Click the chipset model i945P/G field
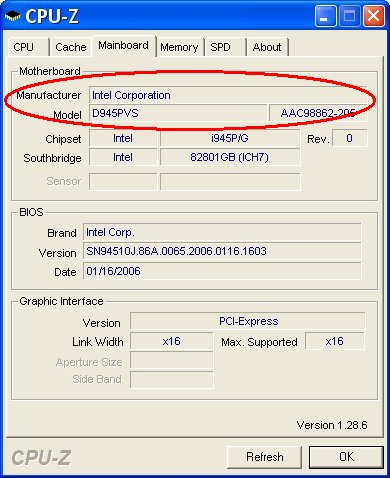The height and width of the screenshot is (478, 390). click(x=230, y=138)
